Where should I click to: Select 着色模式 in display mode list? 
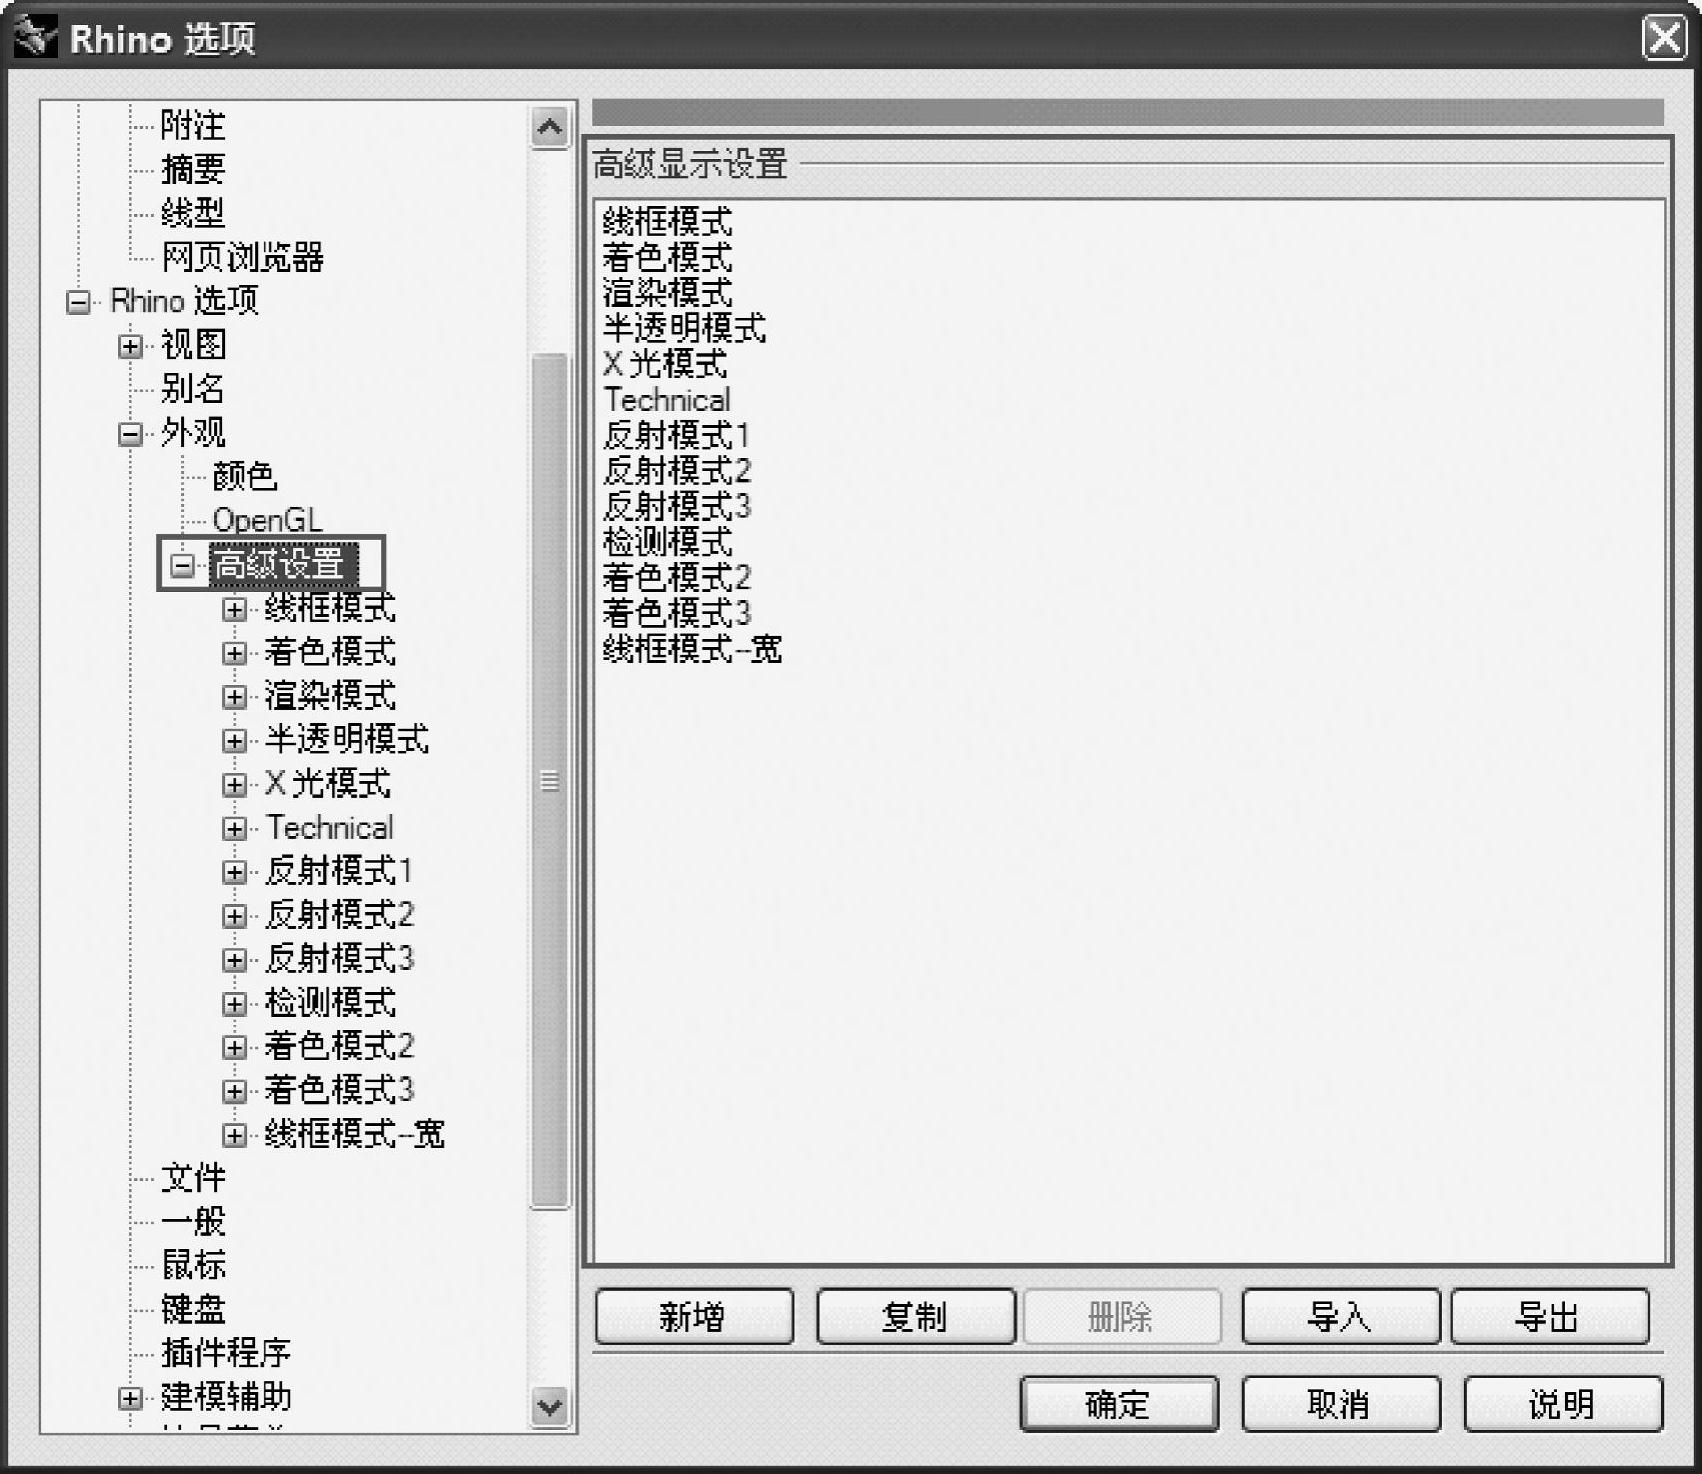(668, 257)
